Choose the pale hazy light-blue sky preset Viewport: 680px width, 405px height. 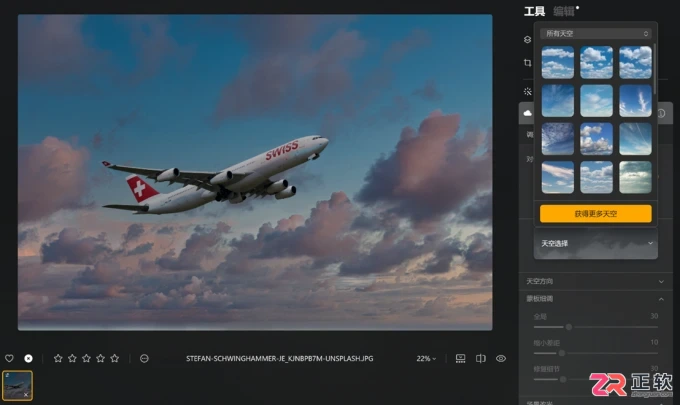coord(596,101)
